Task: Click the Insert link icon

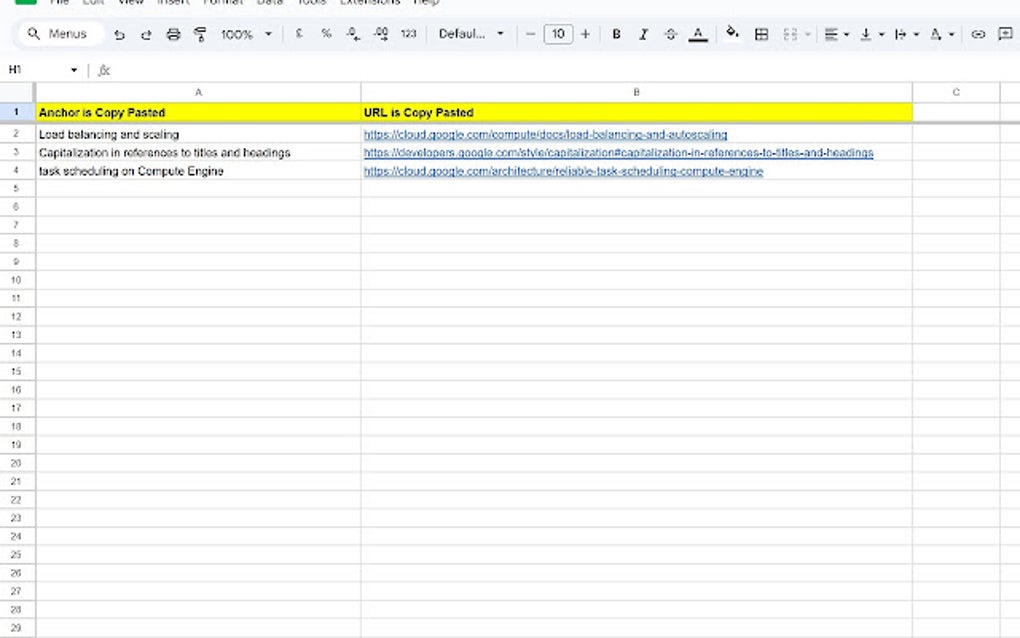Action: (978, 33)
